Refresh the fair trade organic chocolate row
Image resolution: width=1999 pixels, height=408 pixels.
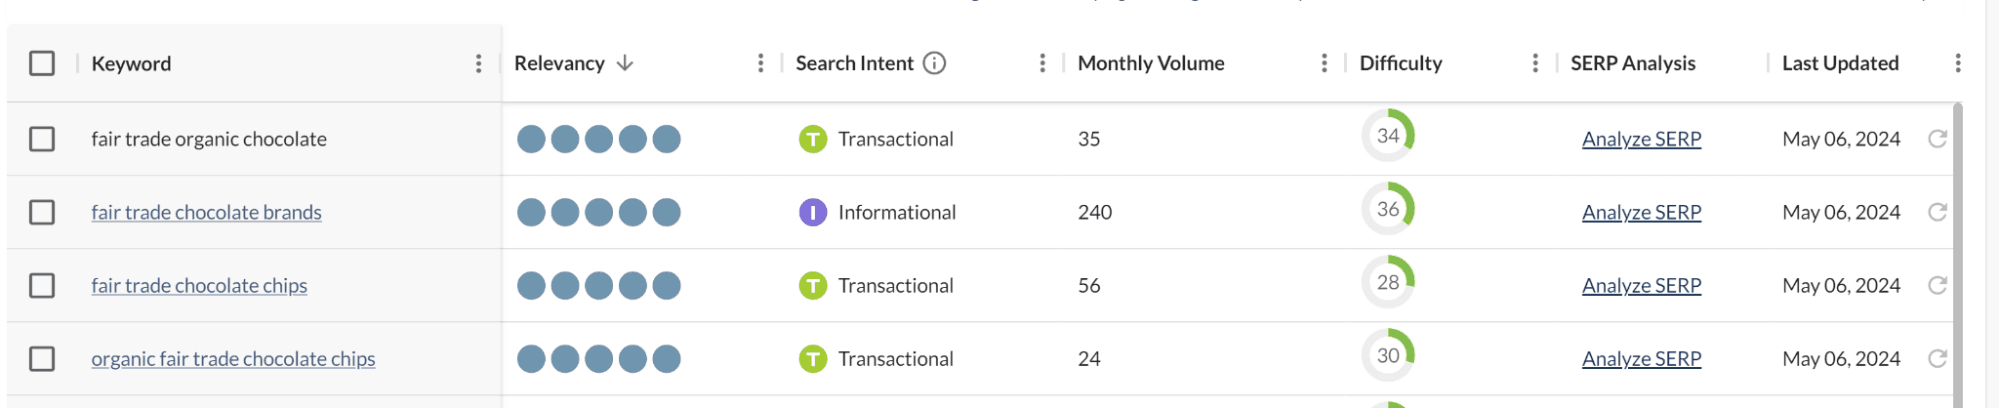[x=1937, y=139]
